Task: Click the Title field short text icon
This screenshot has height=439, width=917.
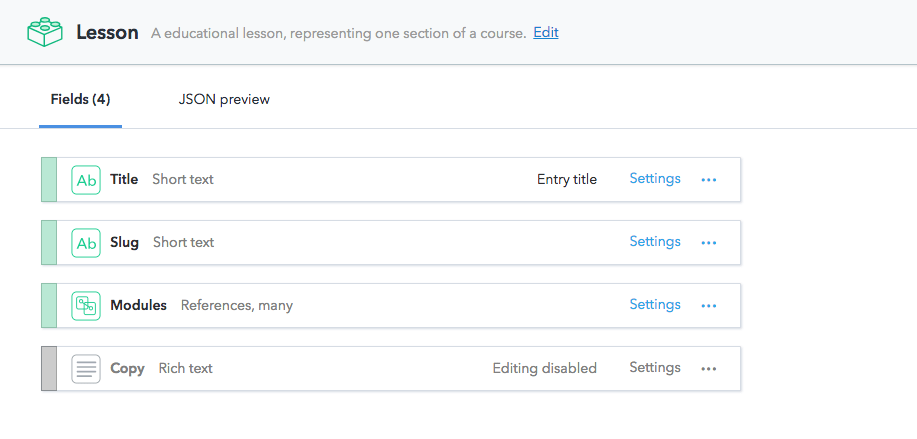Action: (x=86, y=180)
